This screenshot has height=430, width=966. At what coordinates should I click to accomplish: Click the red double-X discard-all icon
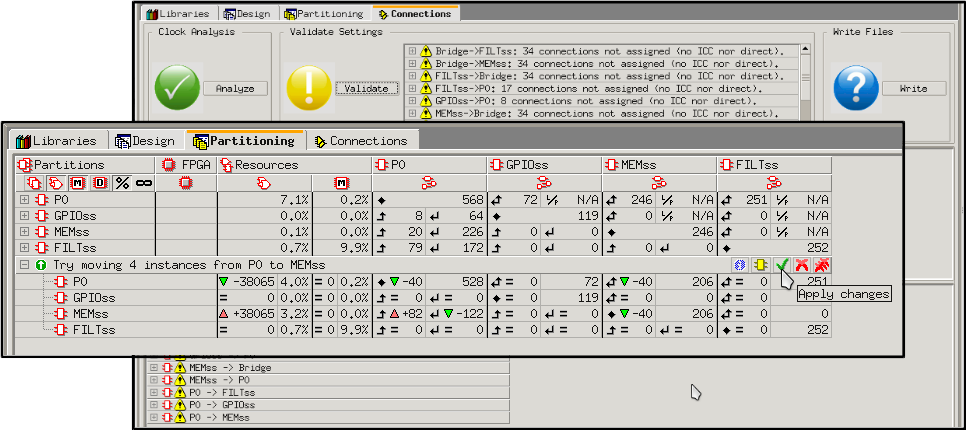821,265
